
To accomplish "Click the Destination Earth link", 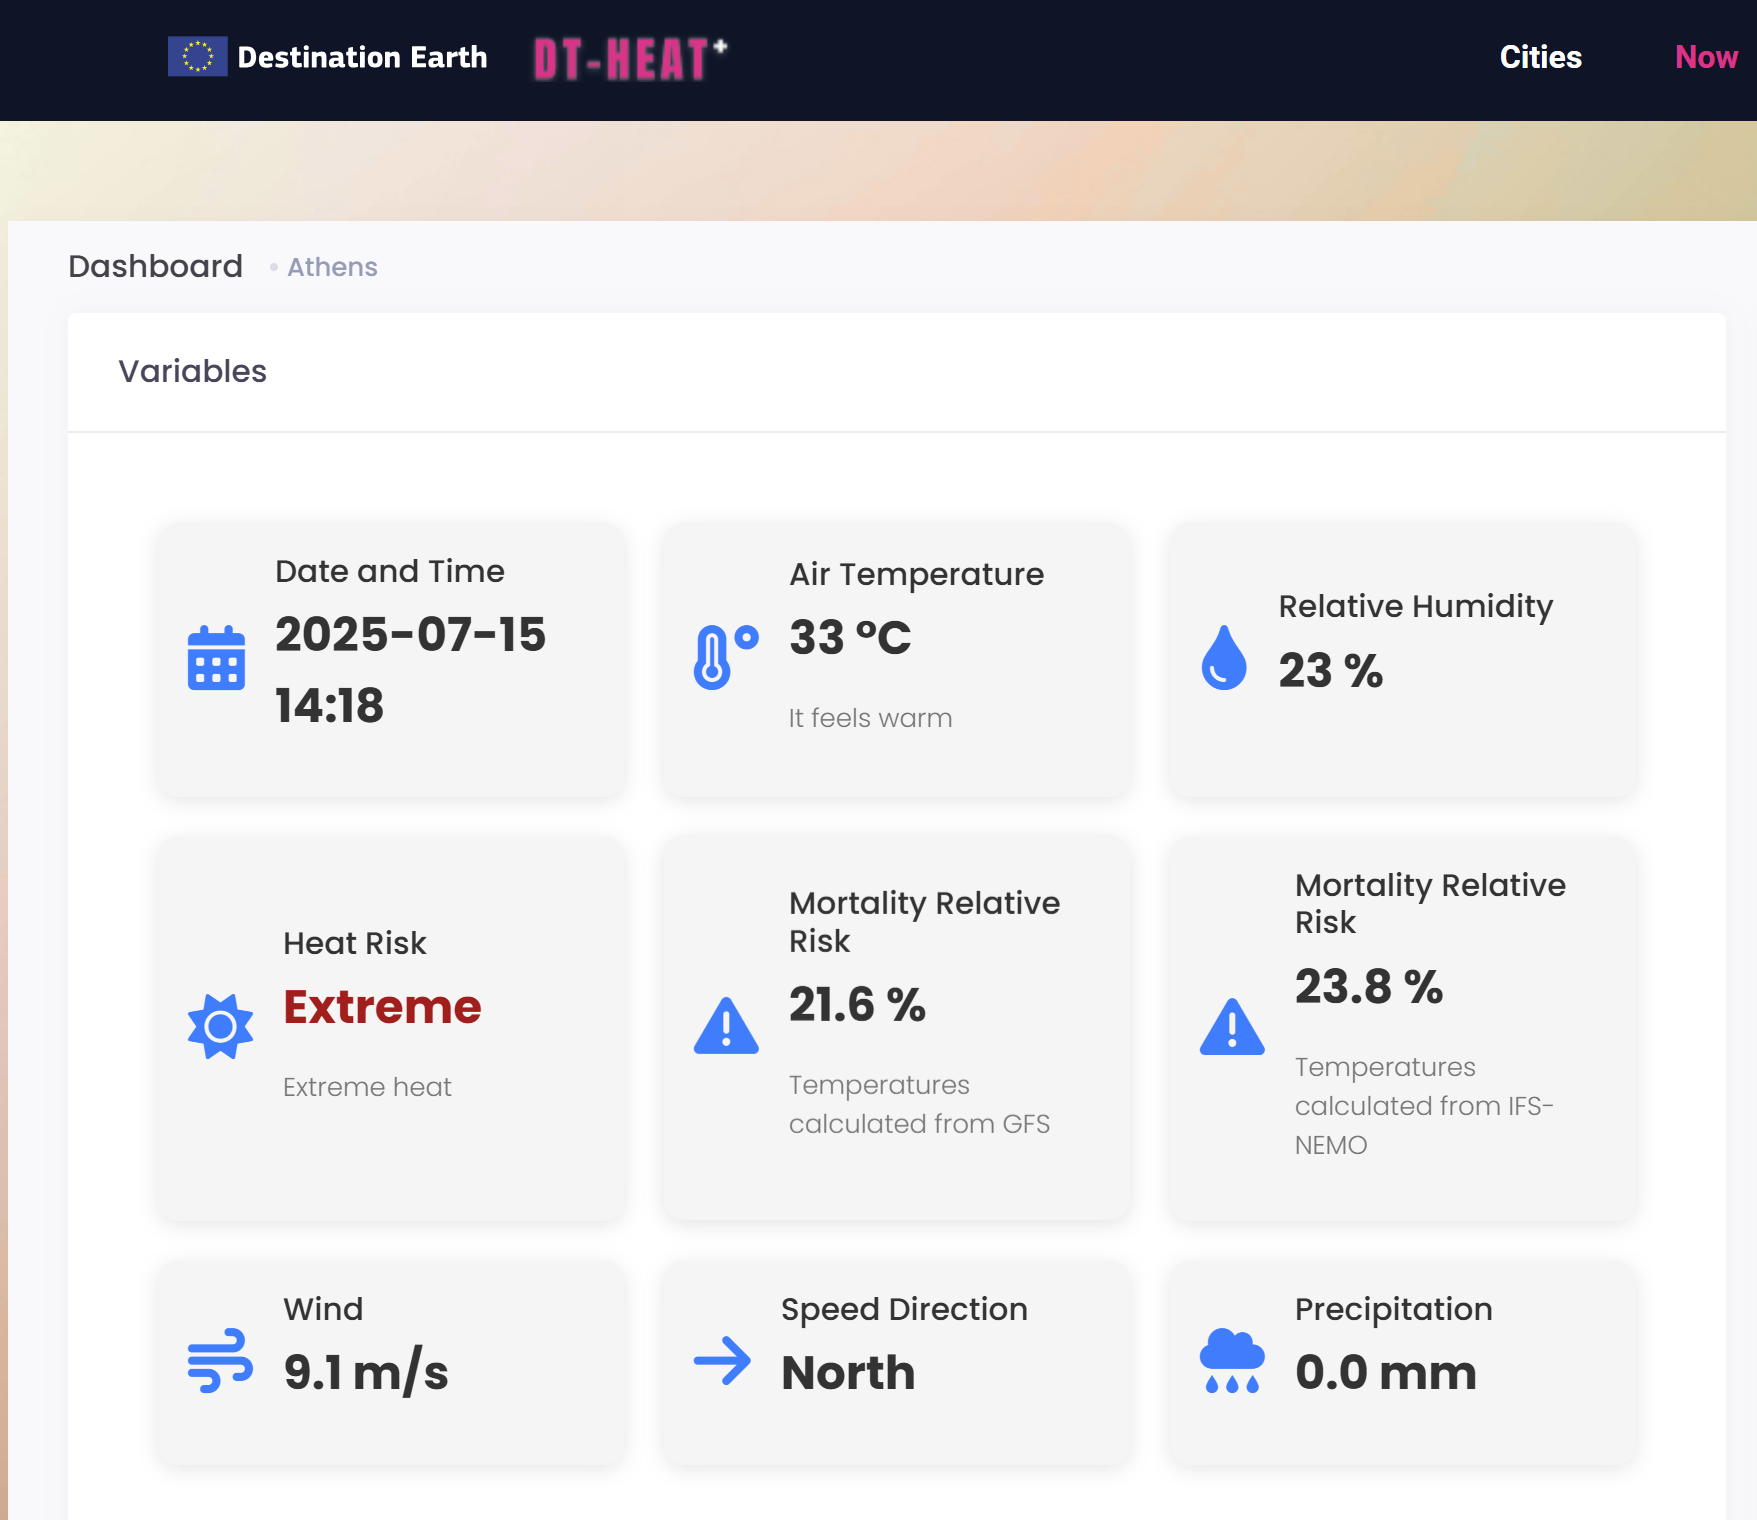I will pos(362,57).
